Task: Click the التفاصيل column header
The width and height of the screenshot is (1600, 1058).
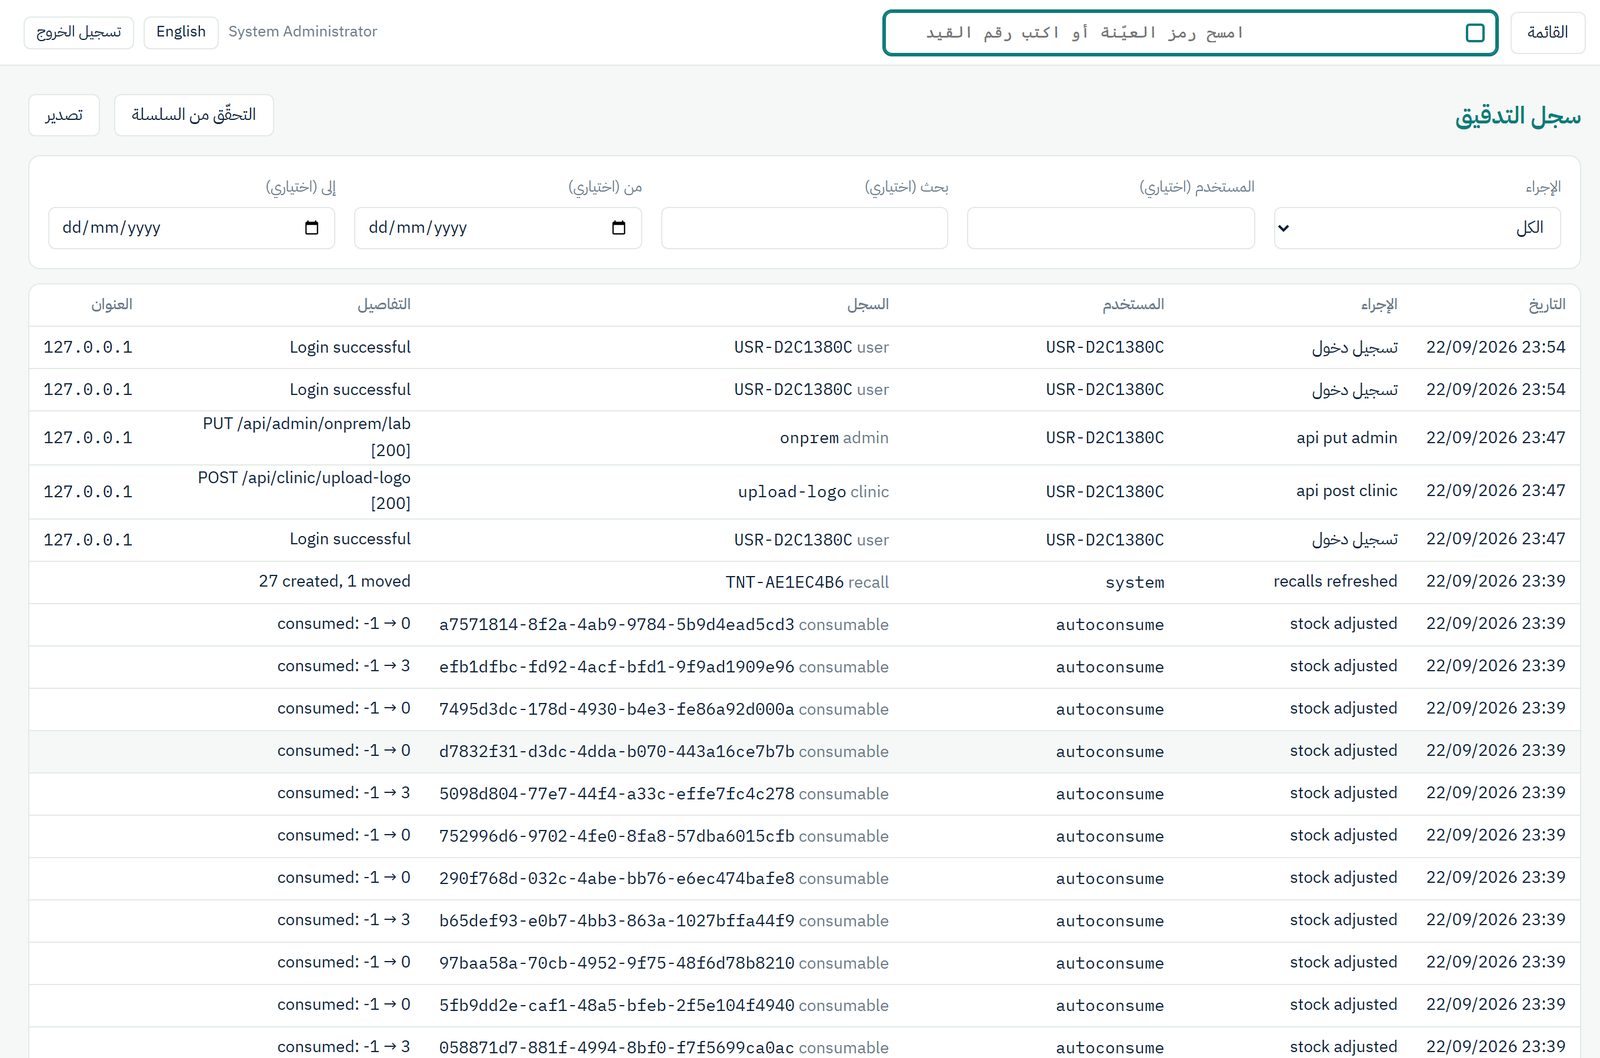Action: tap(384, 304)
